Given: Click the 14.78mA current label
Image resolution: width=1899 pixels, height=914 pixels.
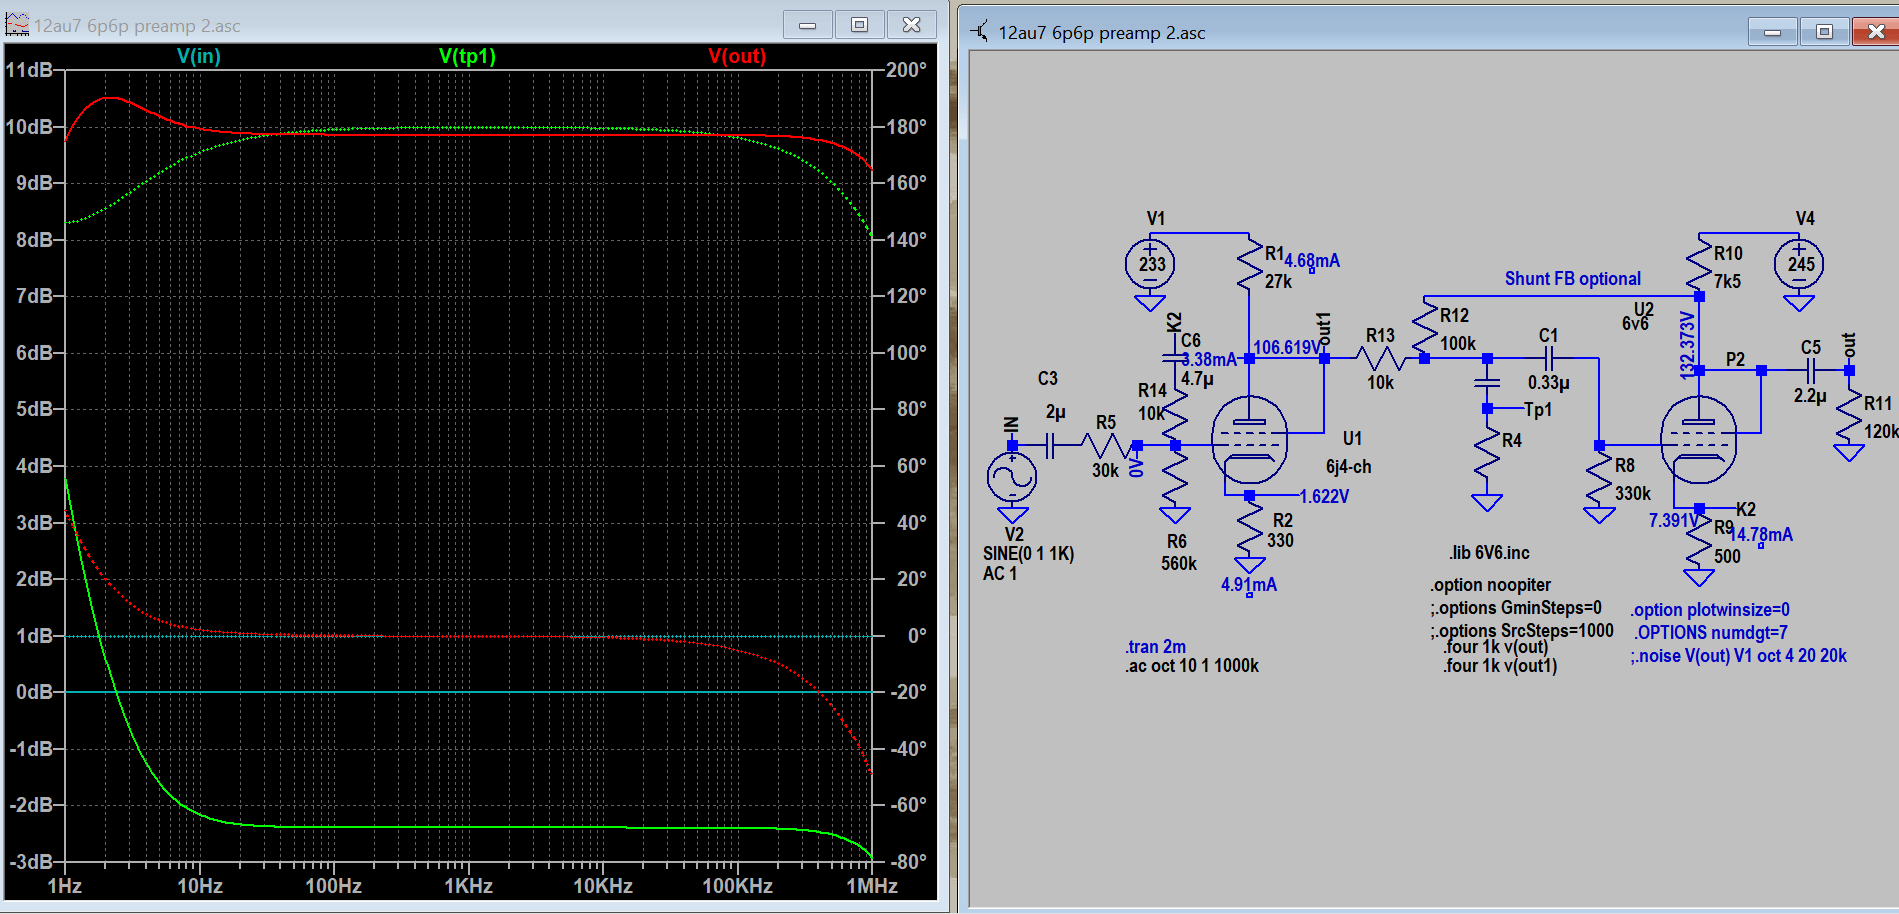Looking at the screenshot, I should click(1763, 535).
